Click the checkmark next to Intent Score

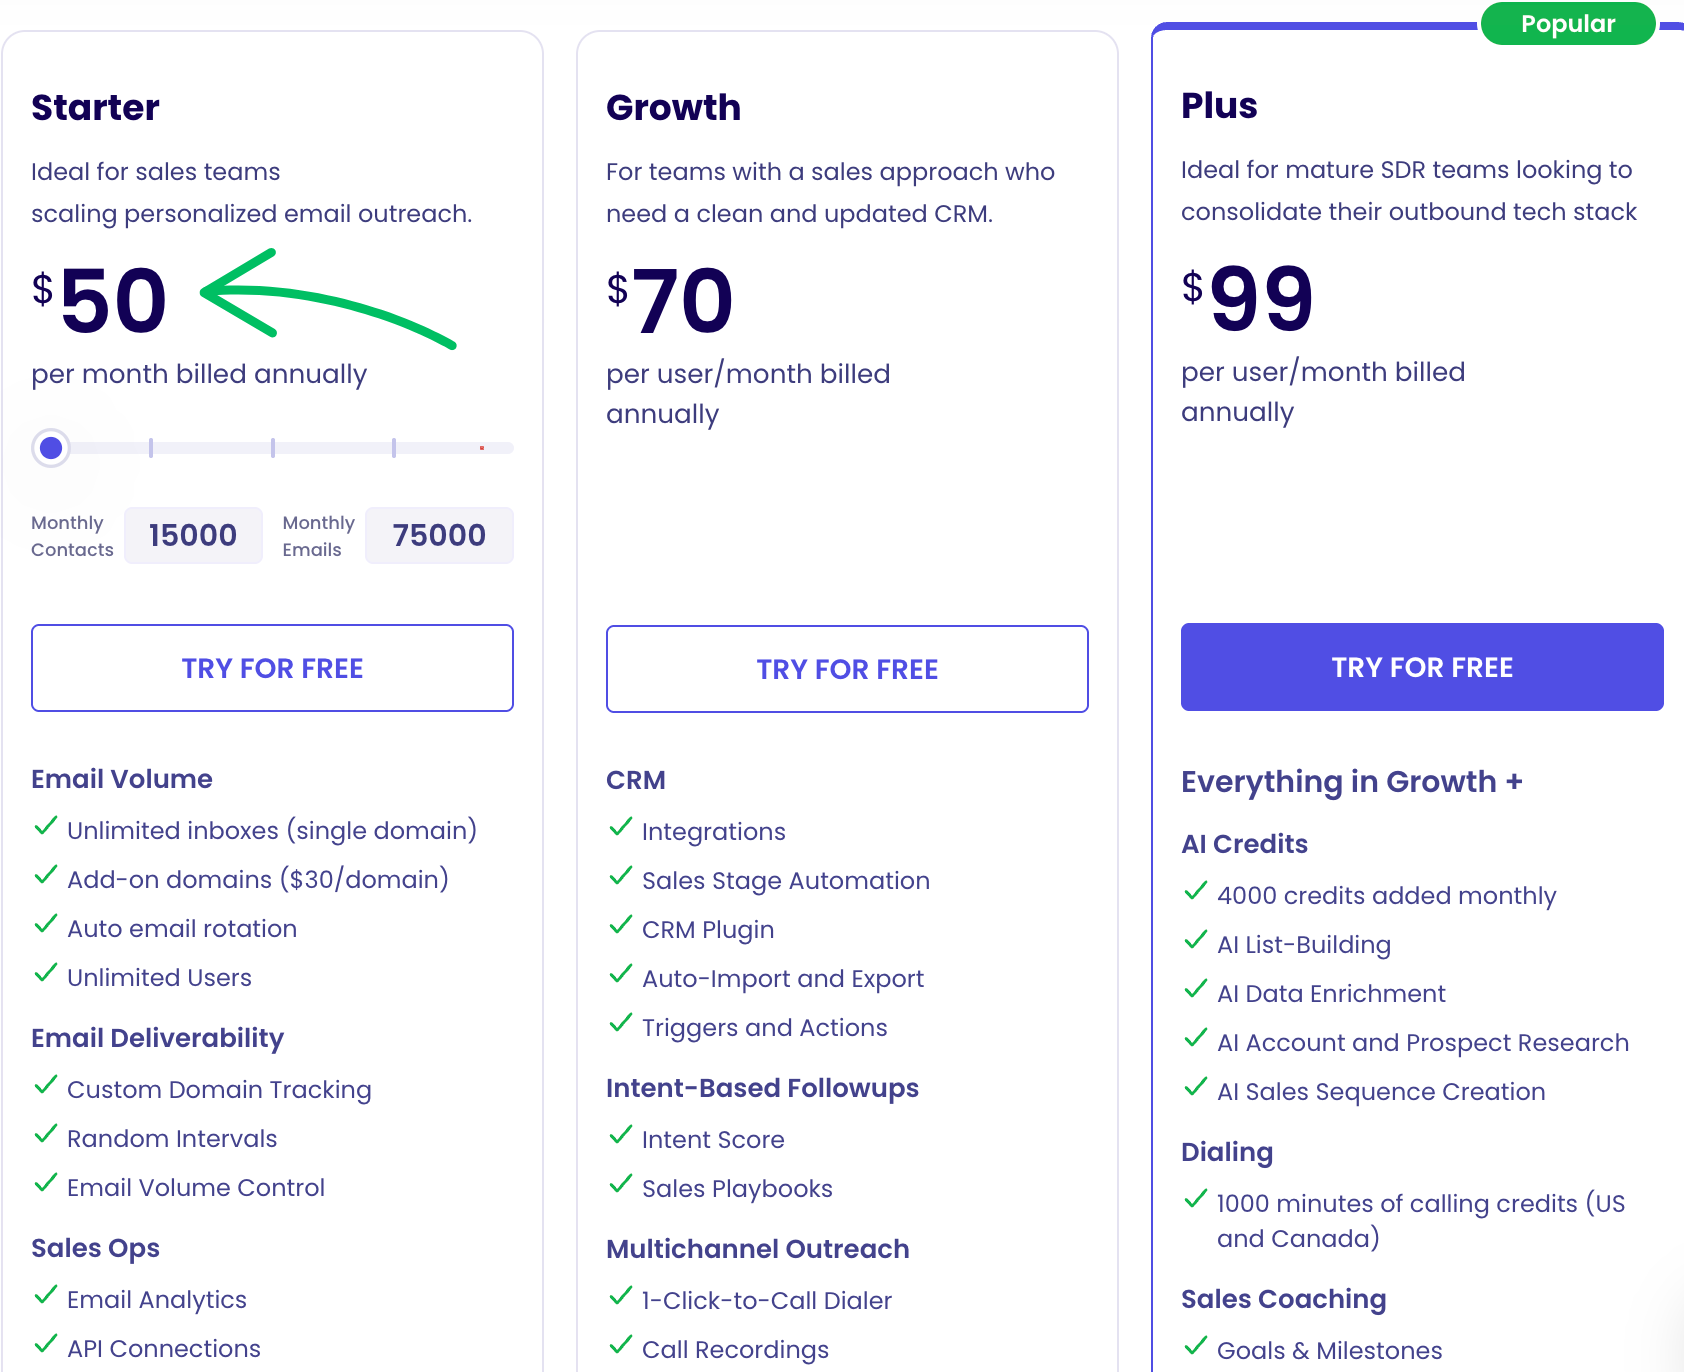pyautogui.click(x=620, y=1136)
